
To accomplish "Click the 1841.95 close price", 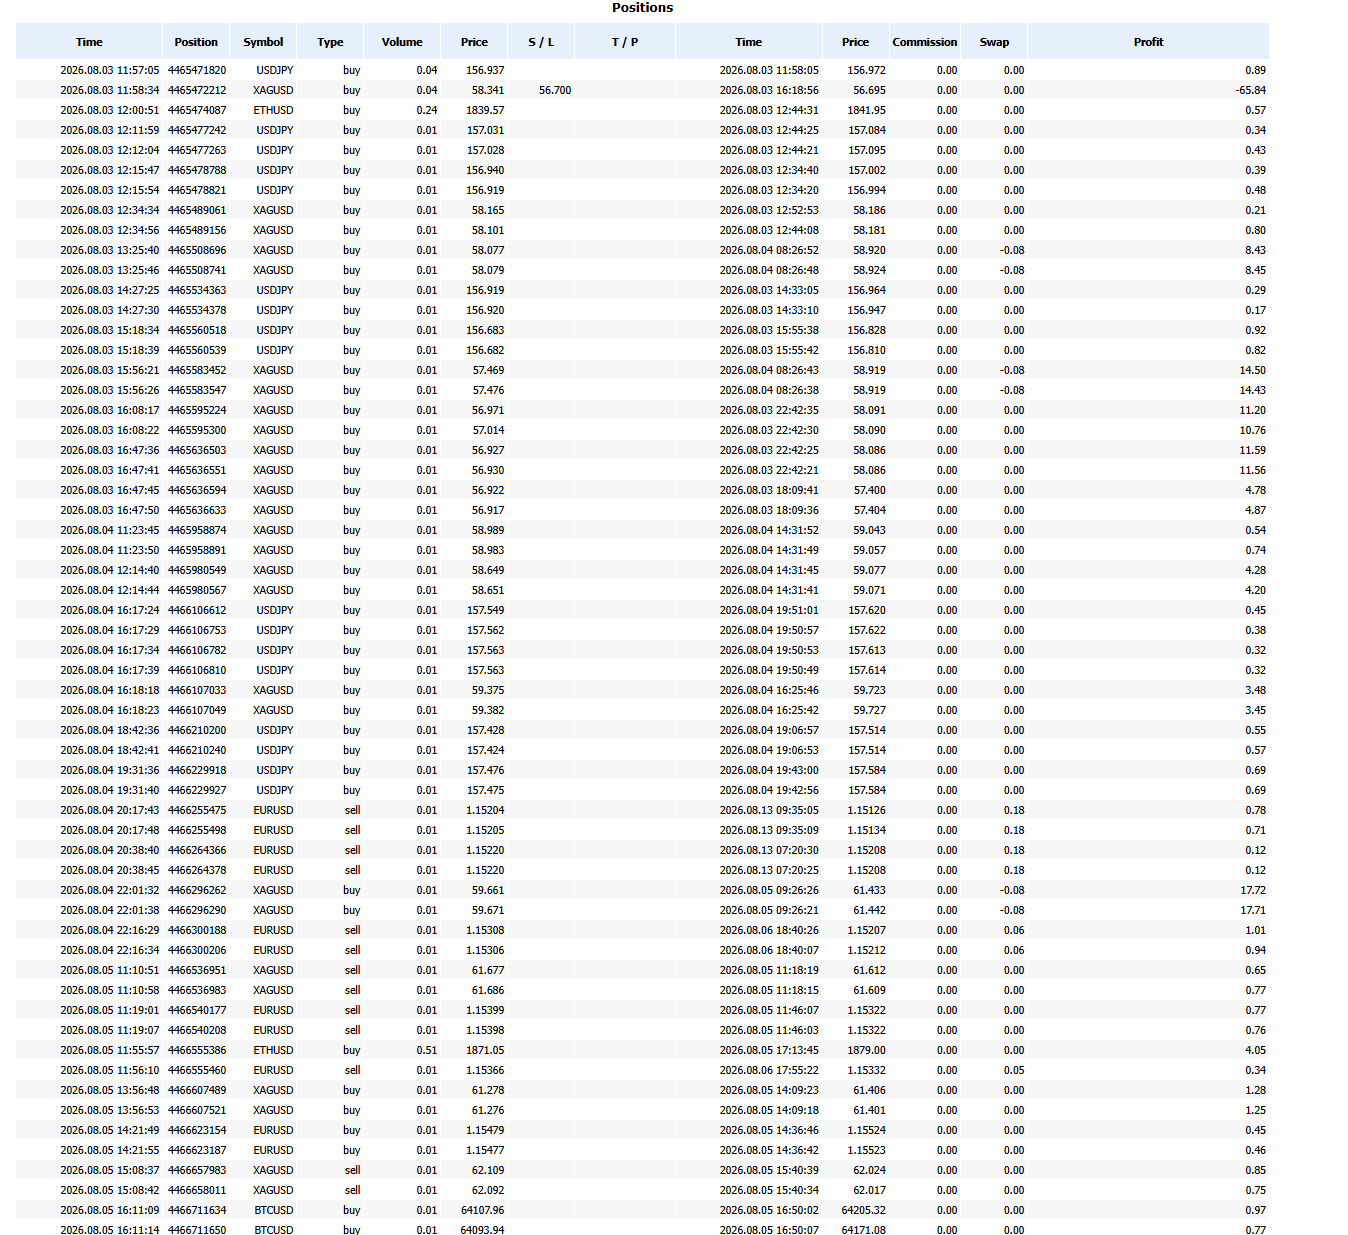I will [867, 110].
